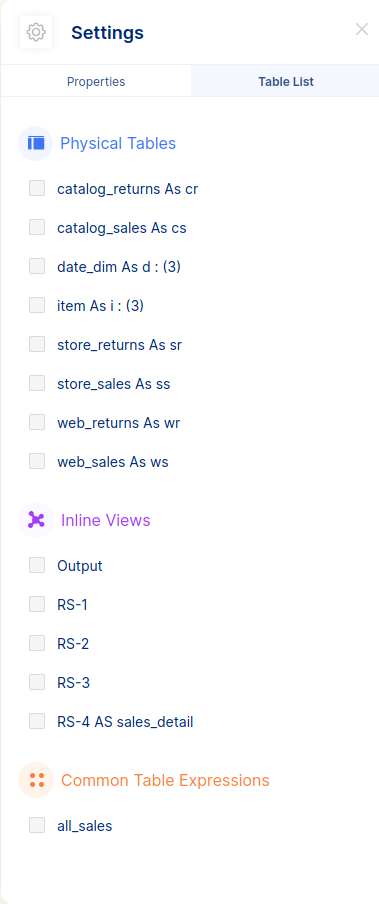The width and height of the screenshot is (379, 904).
Task: Select the store_sales As ss checkbox
Action: pyautogui.click(x=37, y=383)
